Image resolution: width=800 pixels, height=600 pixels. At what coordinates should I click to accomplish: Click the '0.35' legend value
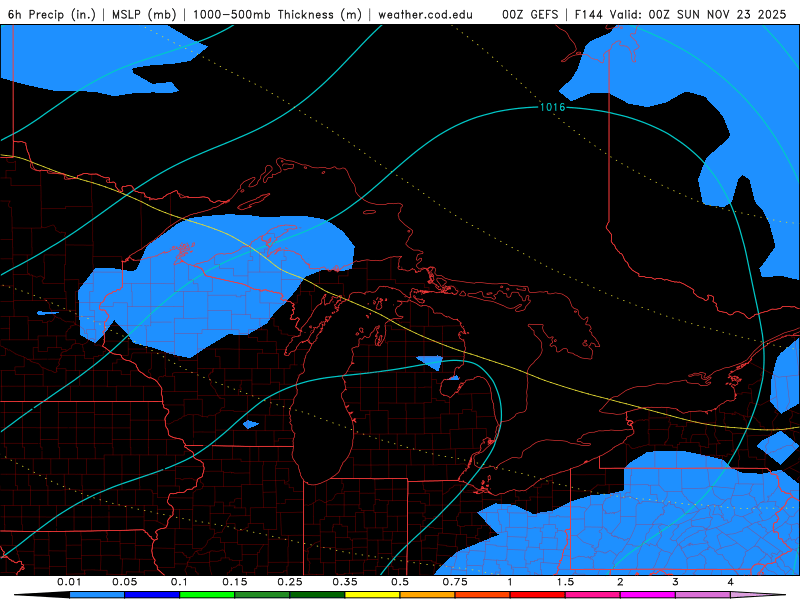pyautogui.click(x=345, y=582)
